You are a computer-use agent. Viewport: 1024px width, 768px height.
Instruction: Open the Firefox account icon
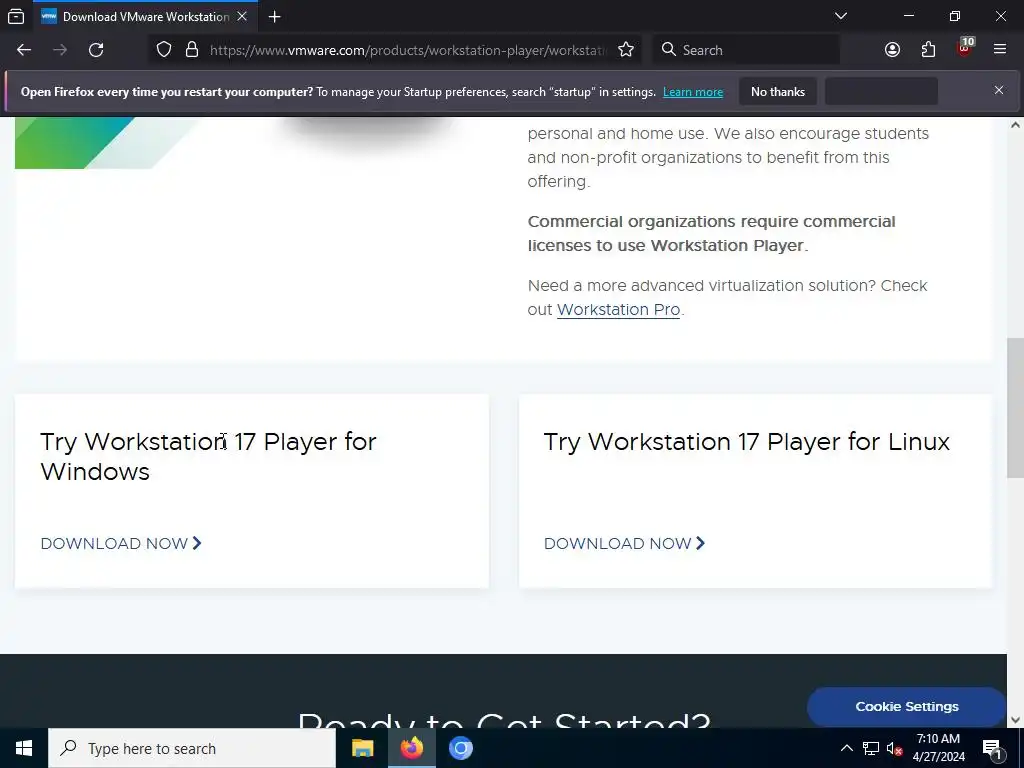[892, 50]
